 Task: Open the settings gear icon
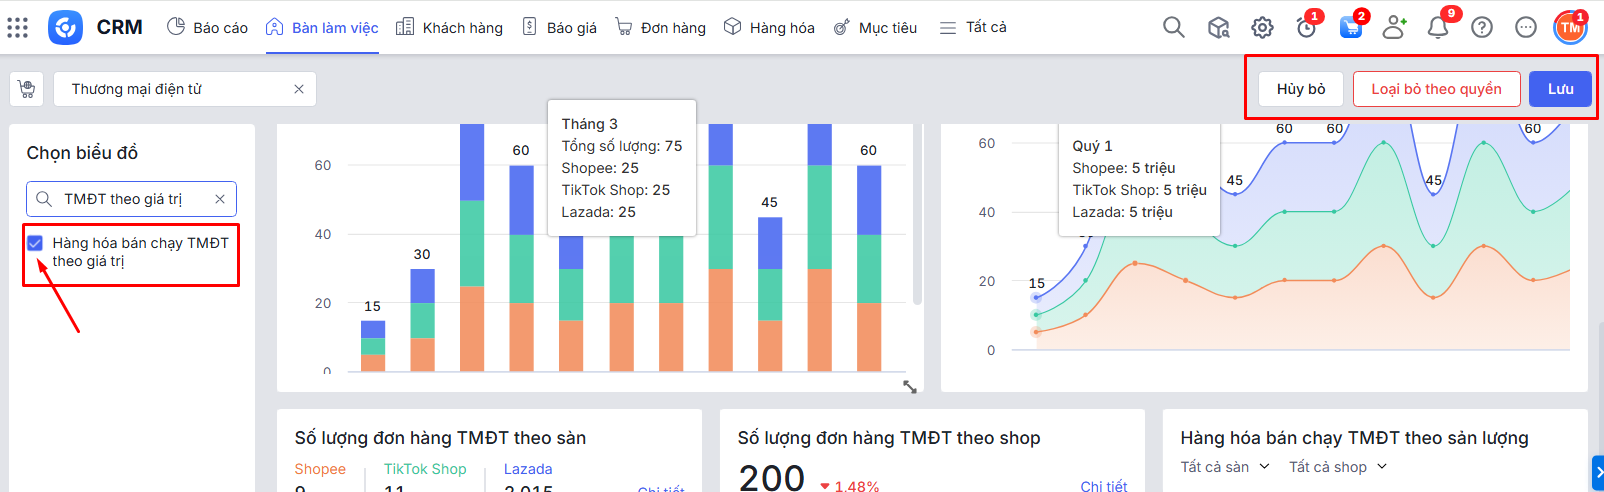point(1262,28)
